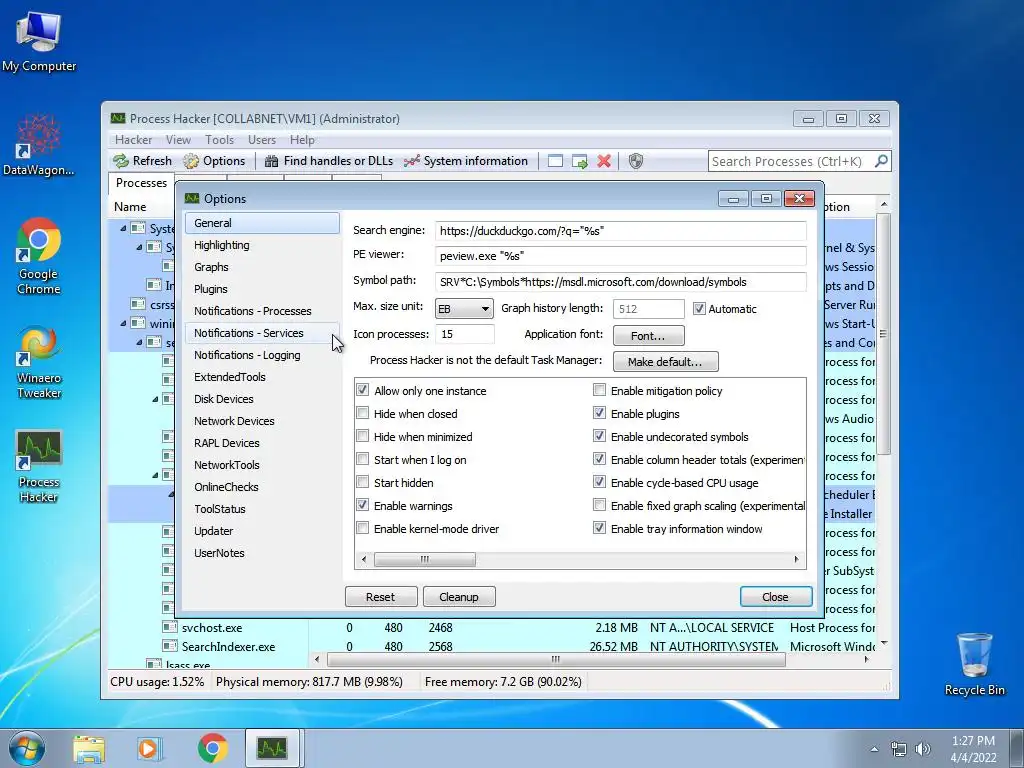This screenshot has height=768, width=1024.
Task: Open the Hacker menu
Action: tap(133, 140)
